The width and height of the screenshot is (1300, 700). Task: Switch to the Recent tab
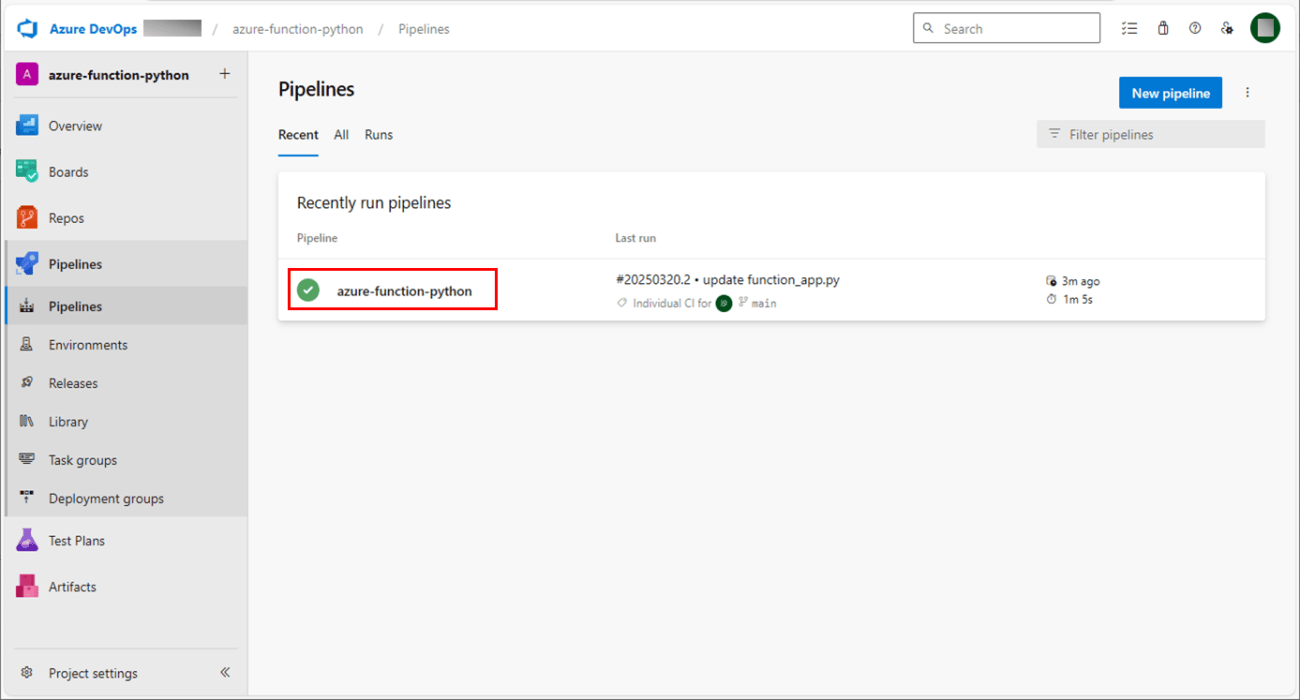tap(298, 135)
